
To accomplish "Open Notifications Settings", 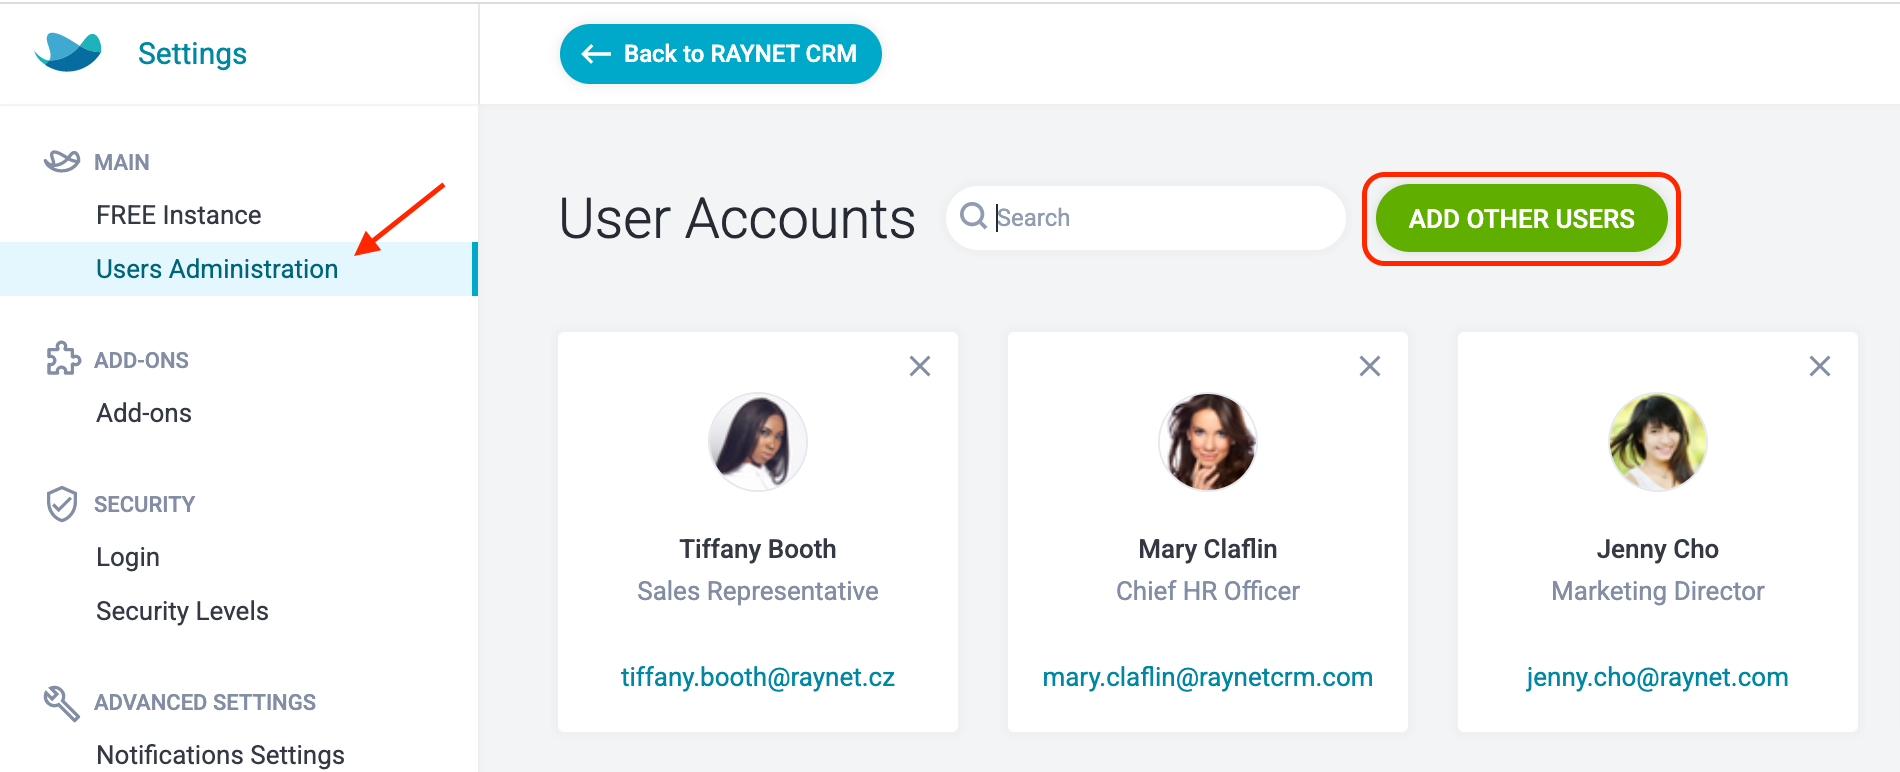I will 220,755.
